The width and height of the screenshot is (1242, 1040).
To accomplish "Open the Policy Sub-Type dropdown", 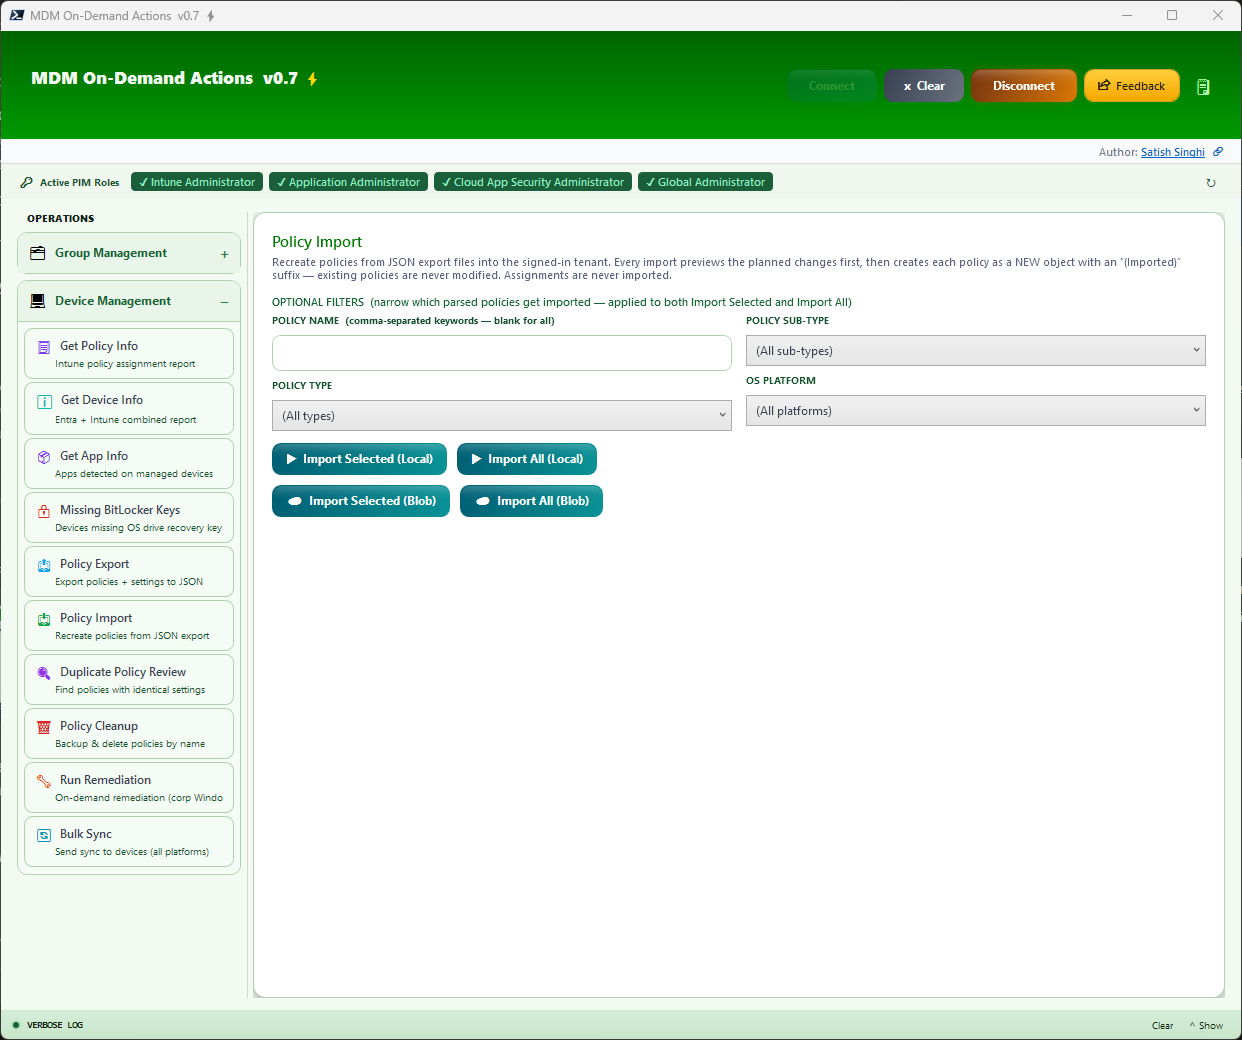I will tap(975, 351).
